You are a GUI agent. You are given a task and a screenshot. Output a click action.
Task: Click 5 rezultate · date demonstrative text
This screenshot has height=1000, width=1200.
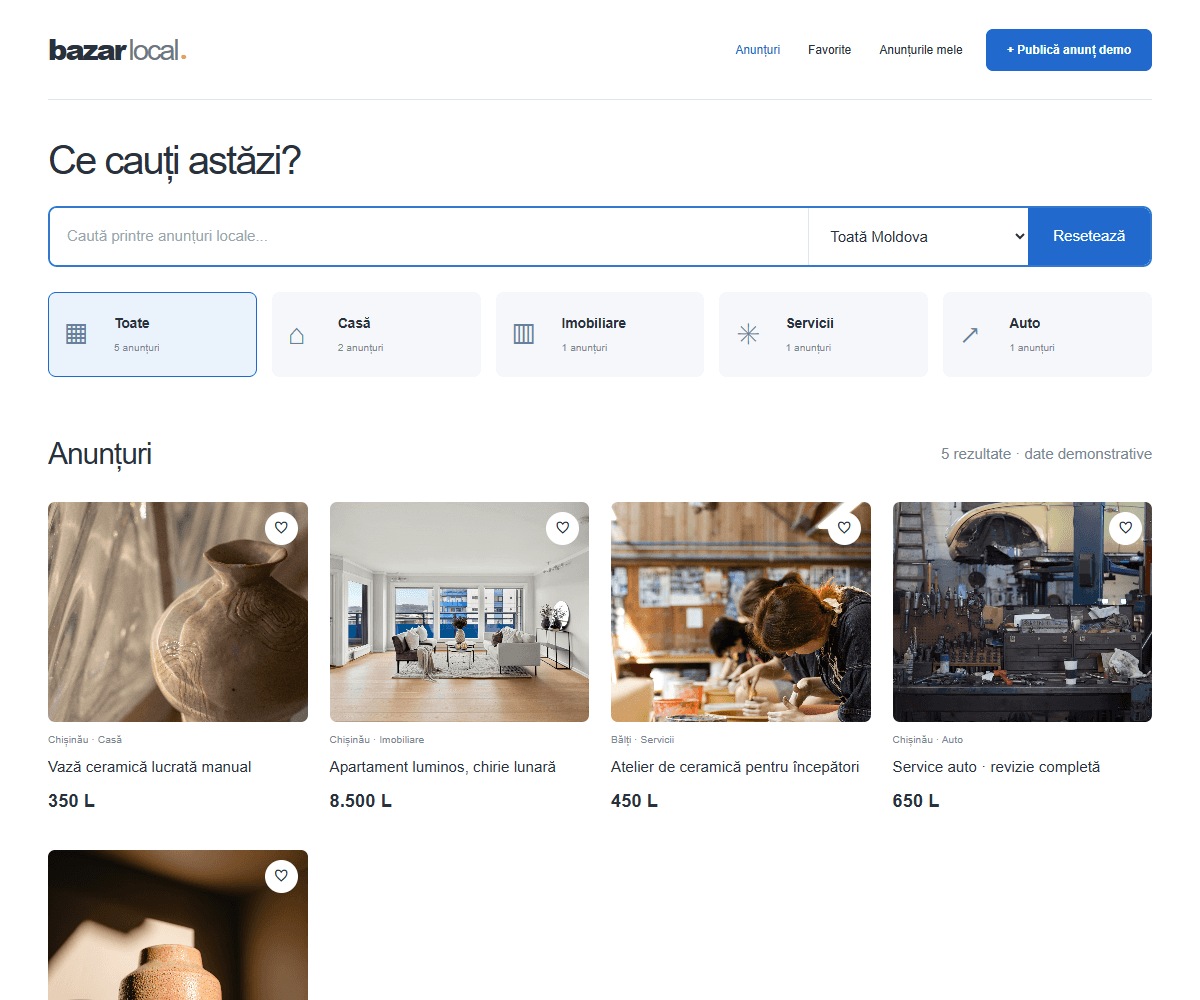(1046, 454)
